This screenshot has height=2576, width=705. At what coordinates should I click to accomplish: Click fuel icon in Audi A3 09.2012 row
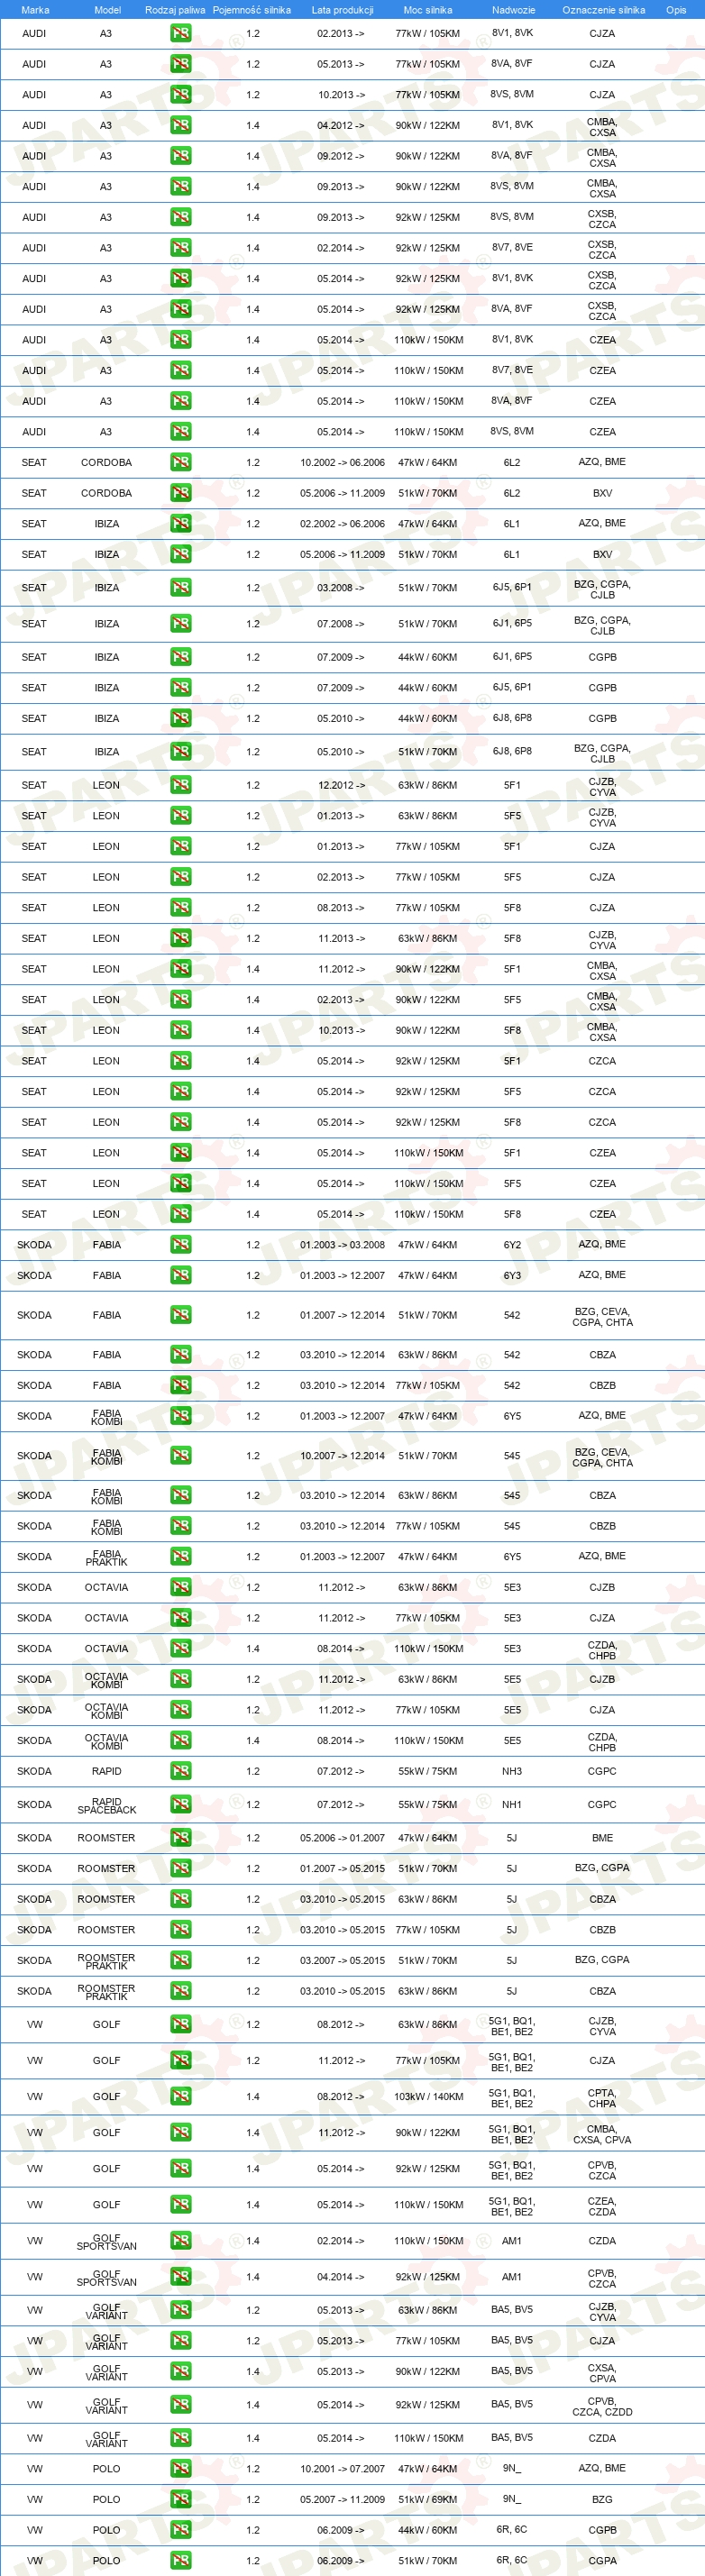click(181, 156)
